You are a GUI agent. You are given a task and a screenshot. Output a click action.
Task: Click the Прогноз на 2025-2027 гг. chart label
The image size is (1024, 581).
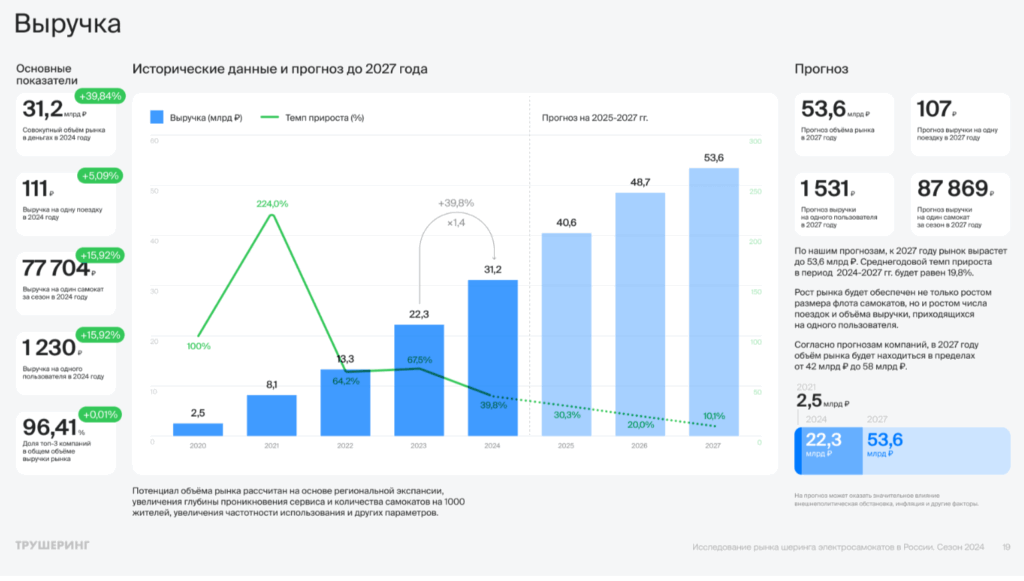pos(595,118)
